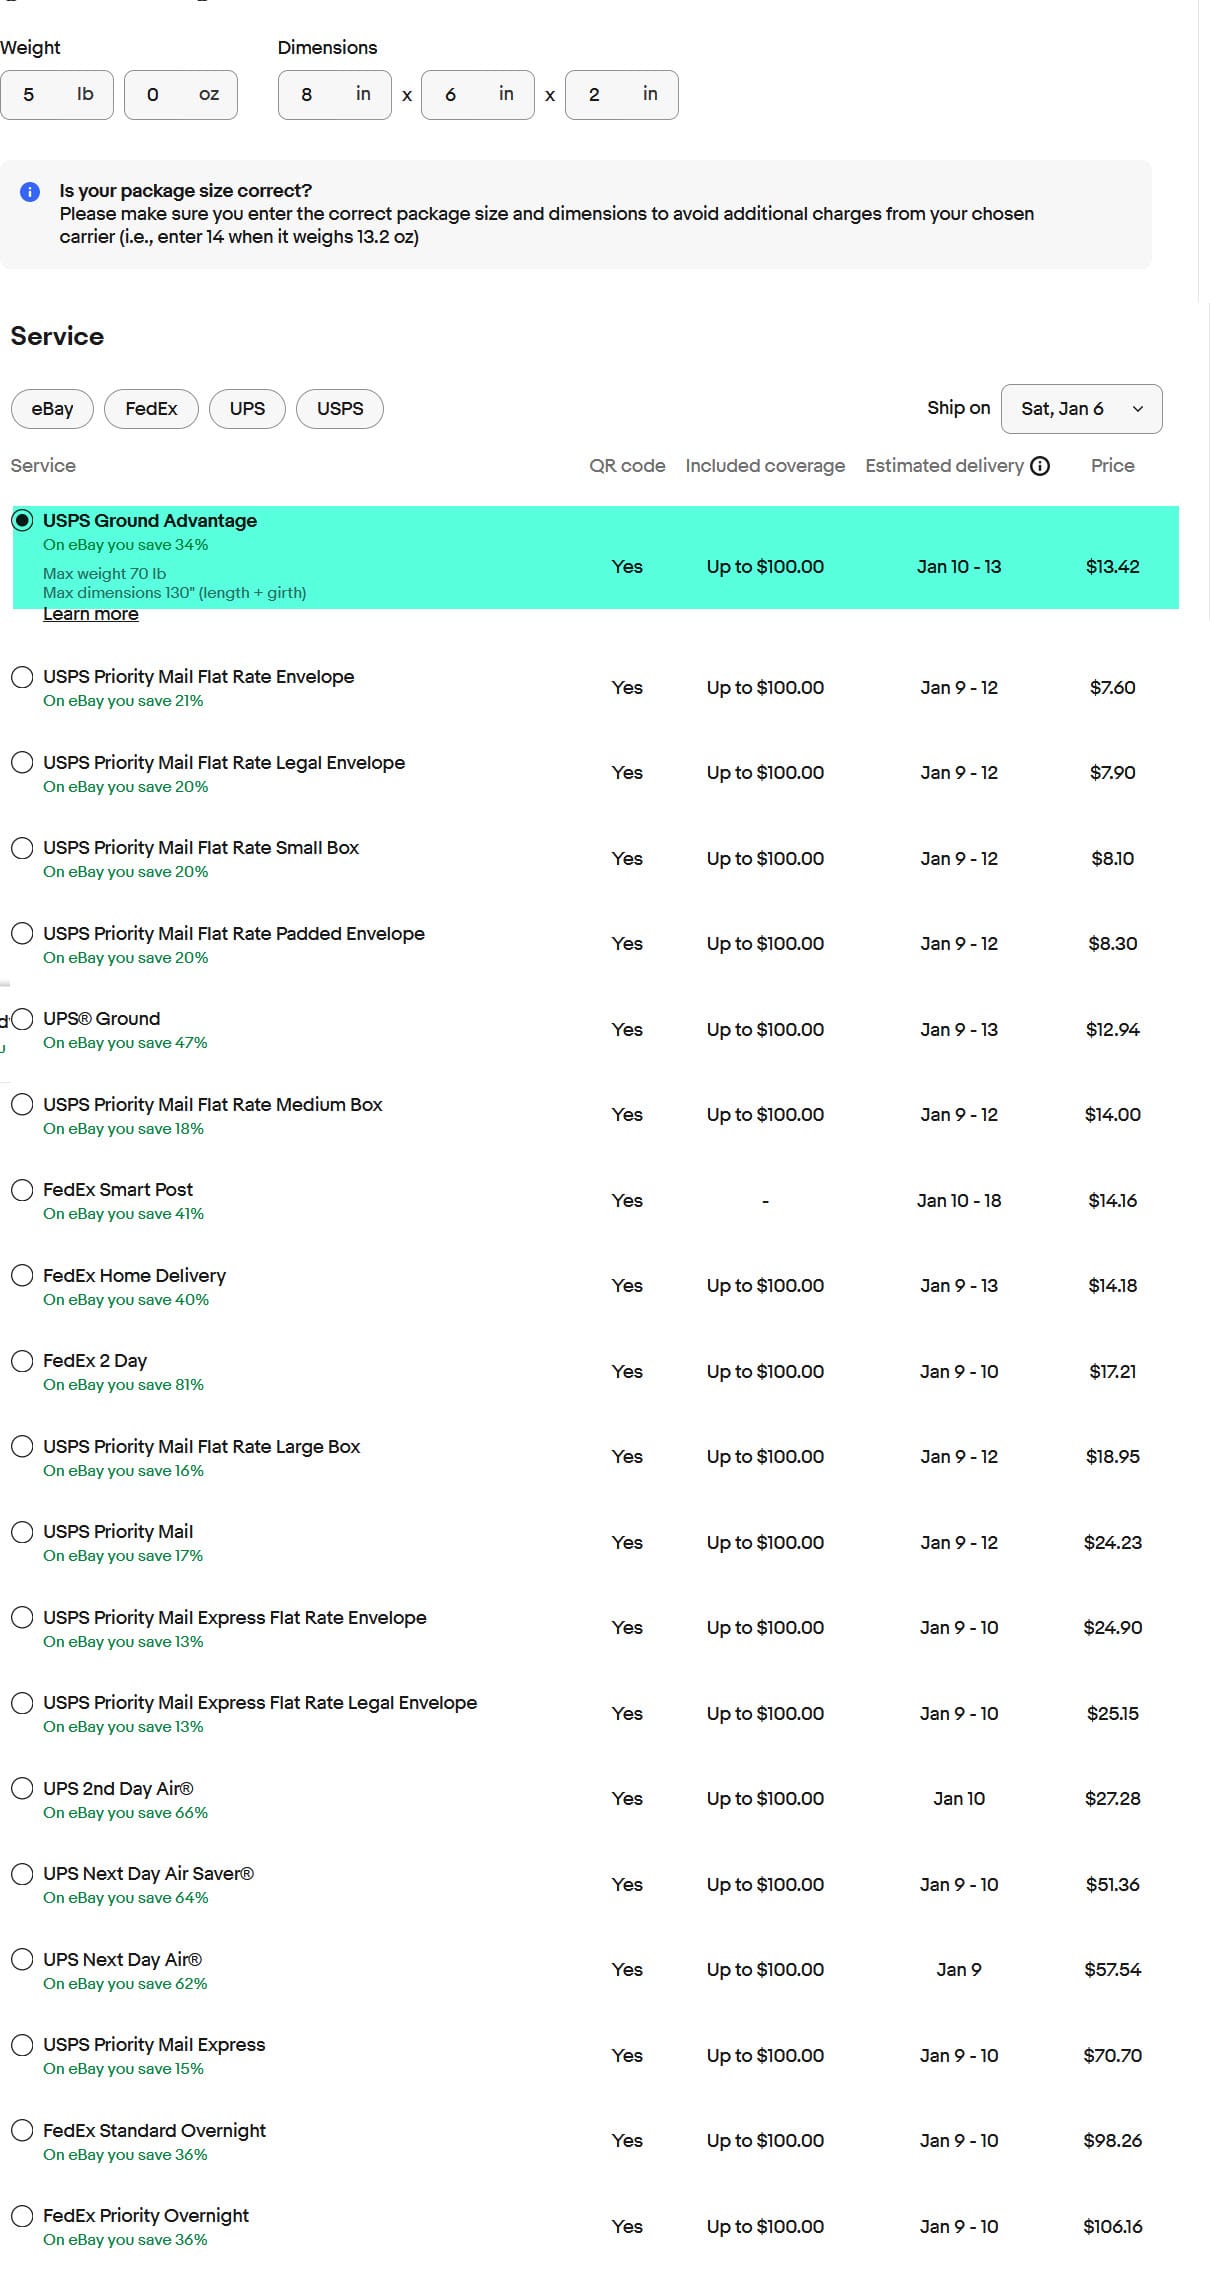Screen dimensions: 1210x2270
Task: Click the $17.21 FedEx 2 Day price
Action: tap(1113, 1372)
